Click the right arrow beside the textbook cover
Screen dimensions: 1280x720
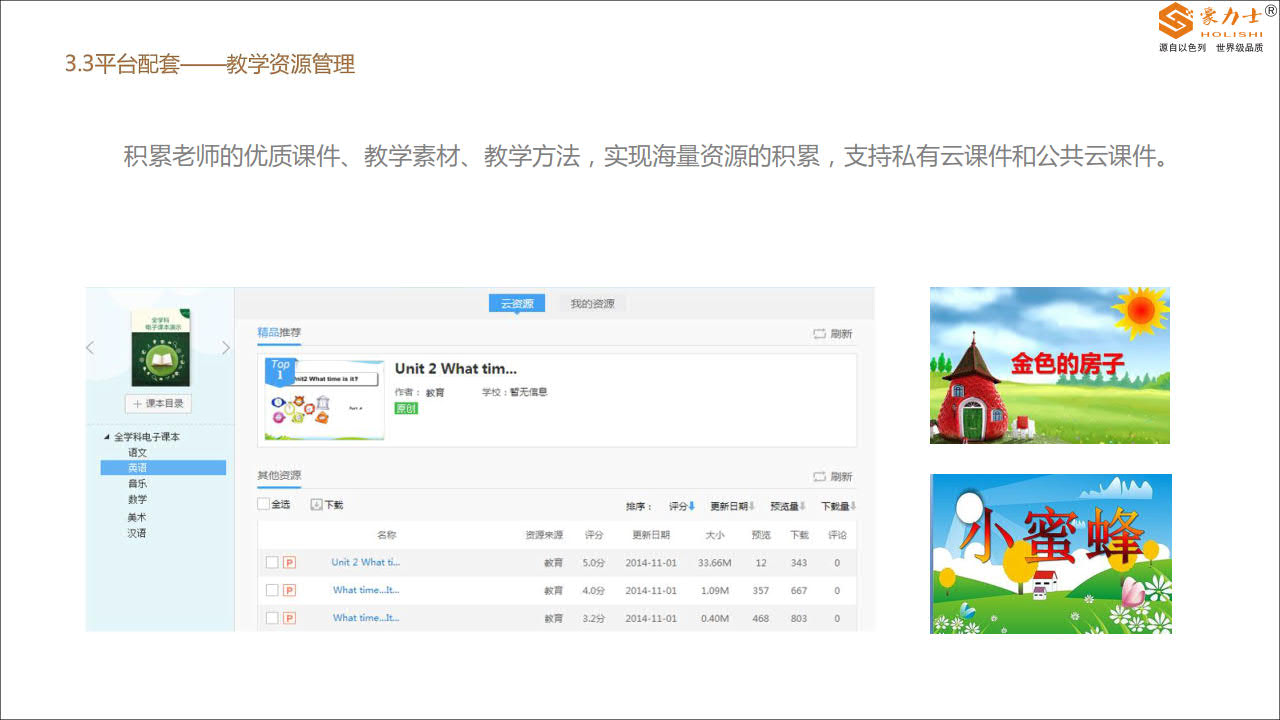pyautogui.click(x=226, y=348)
